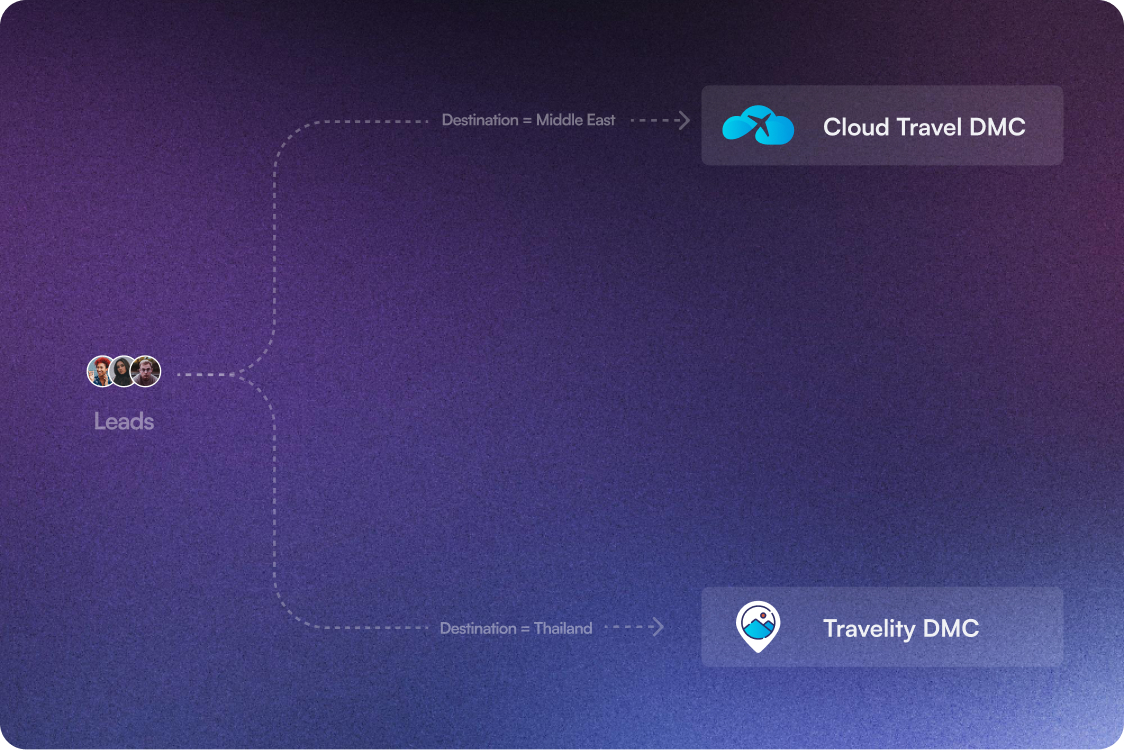Click the vertical dashed line above the junction
1124x750 pixels.
pos(274,250)
